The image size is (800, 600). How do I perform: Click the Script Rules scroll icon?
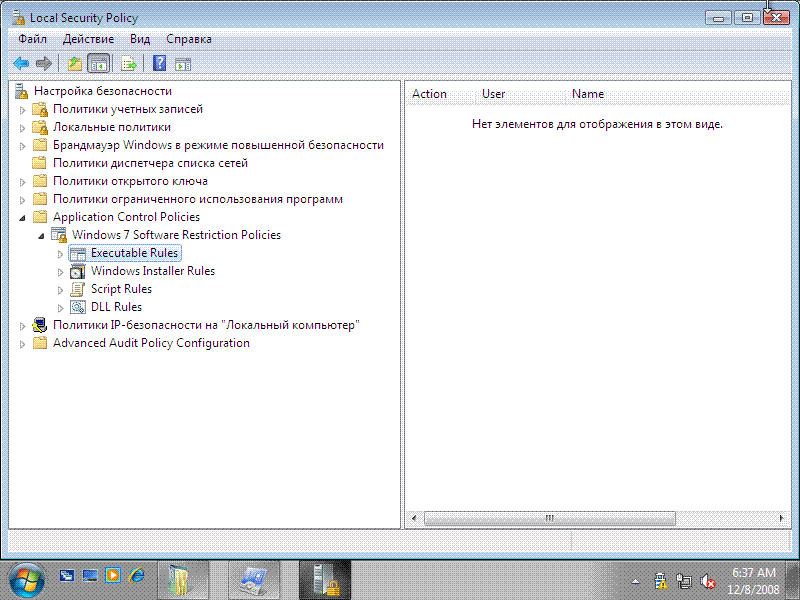(78, 289)
